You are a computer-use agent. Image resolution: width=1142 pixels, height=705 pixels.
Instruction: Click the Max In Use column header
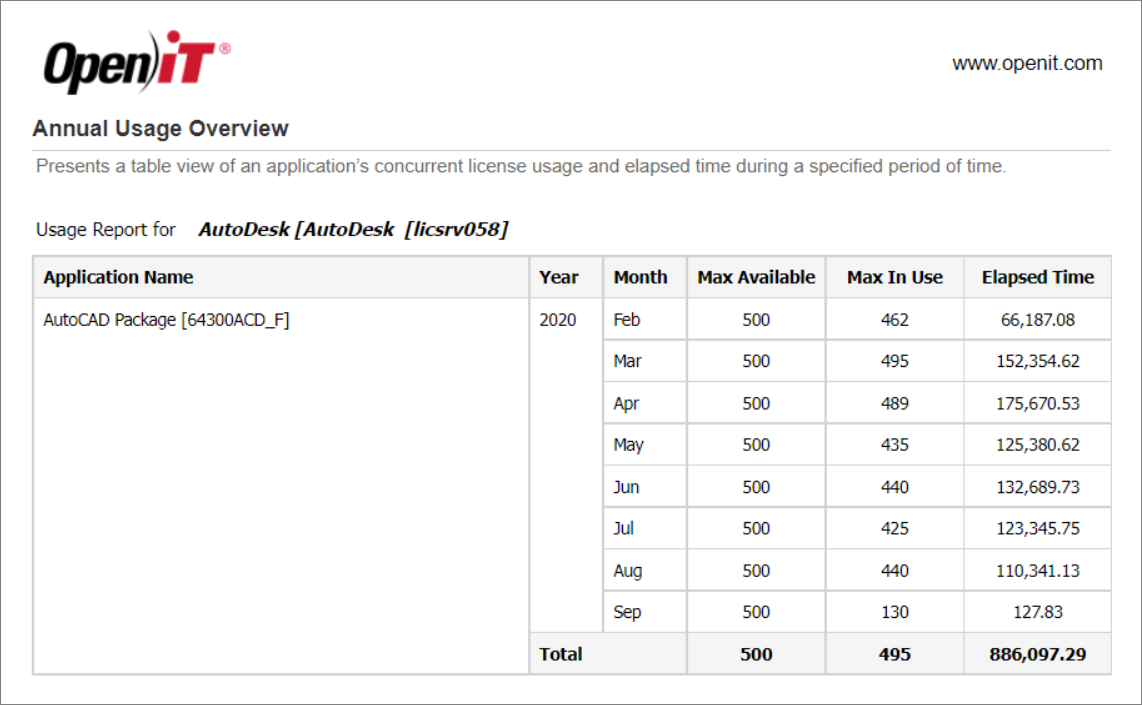(x=894, y=277)
